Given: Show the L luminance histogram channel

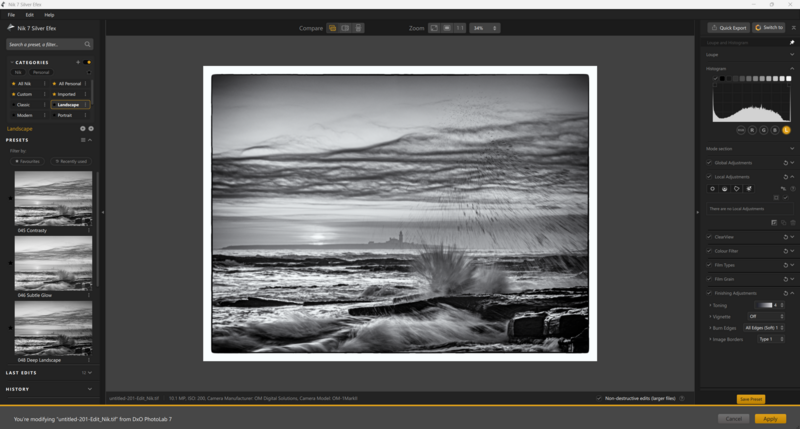Looking at the screenshot, I should click(786, 130).
